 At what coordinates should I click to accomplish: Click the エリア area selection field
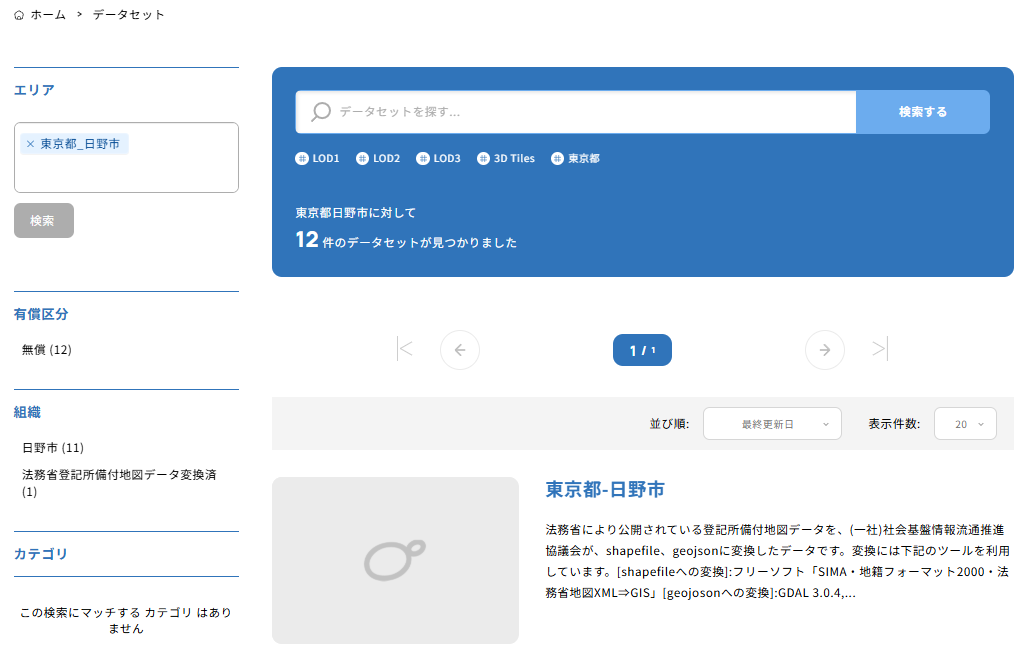[x=126, y=171]
